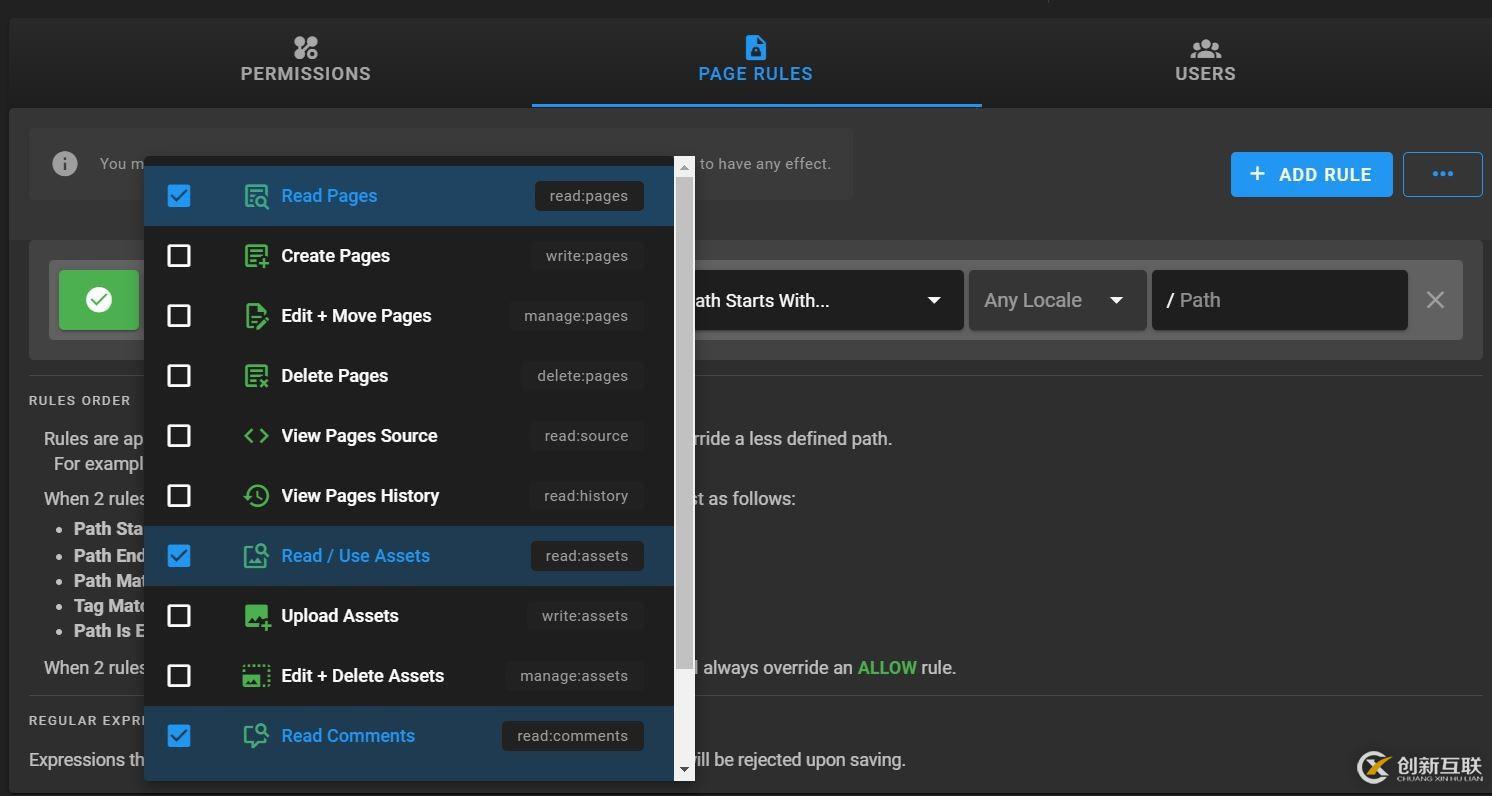Image resolution: width=1492 pixels, height=796 pixels.
Task: Open the three-dots more options button
Action: coord(1442,174)
